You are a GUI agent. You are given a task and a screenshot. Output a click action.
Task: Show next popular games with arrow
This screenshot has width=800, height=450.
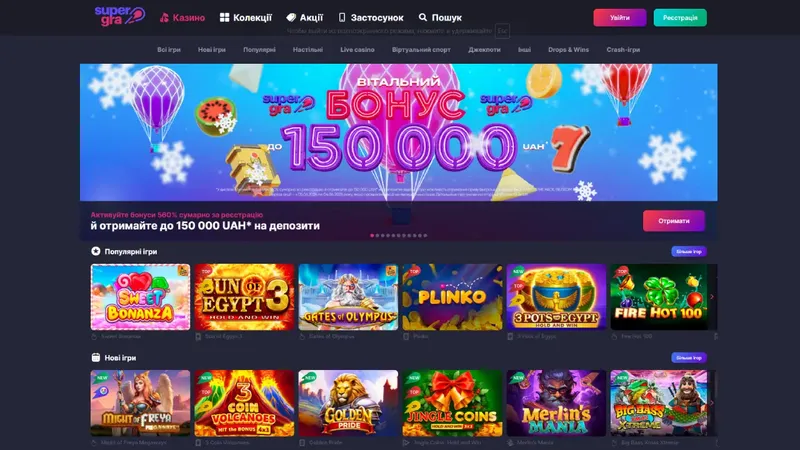(x=712, y=296)
